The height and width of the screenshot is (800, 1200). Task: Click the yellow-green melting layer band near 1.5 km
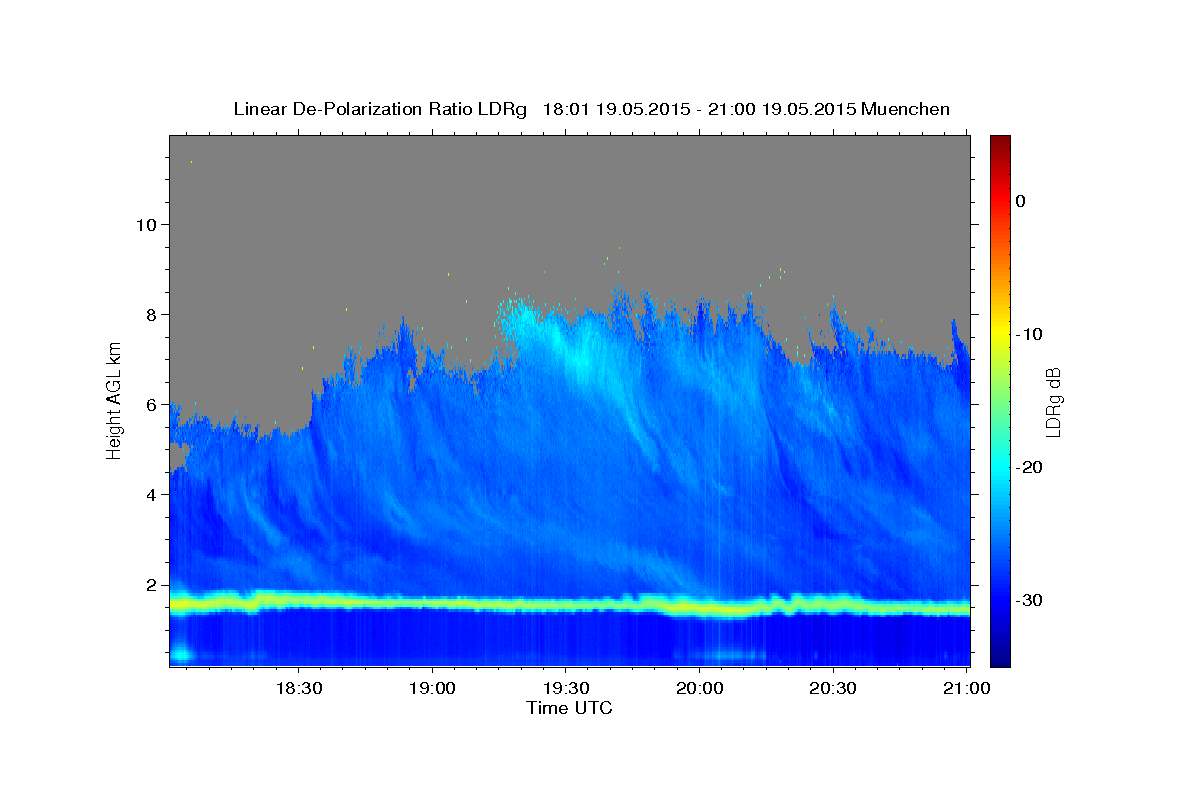pos(570,604)
